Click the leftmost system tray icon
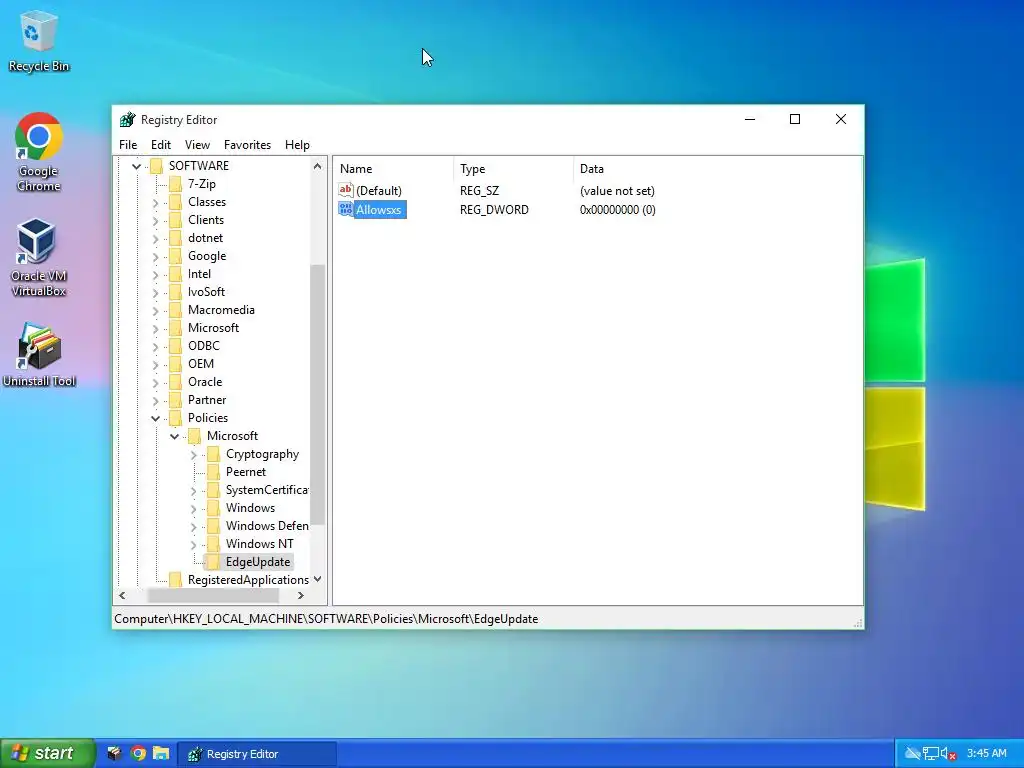The image size is (1024, 768). 912,754
